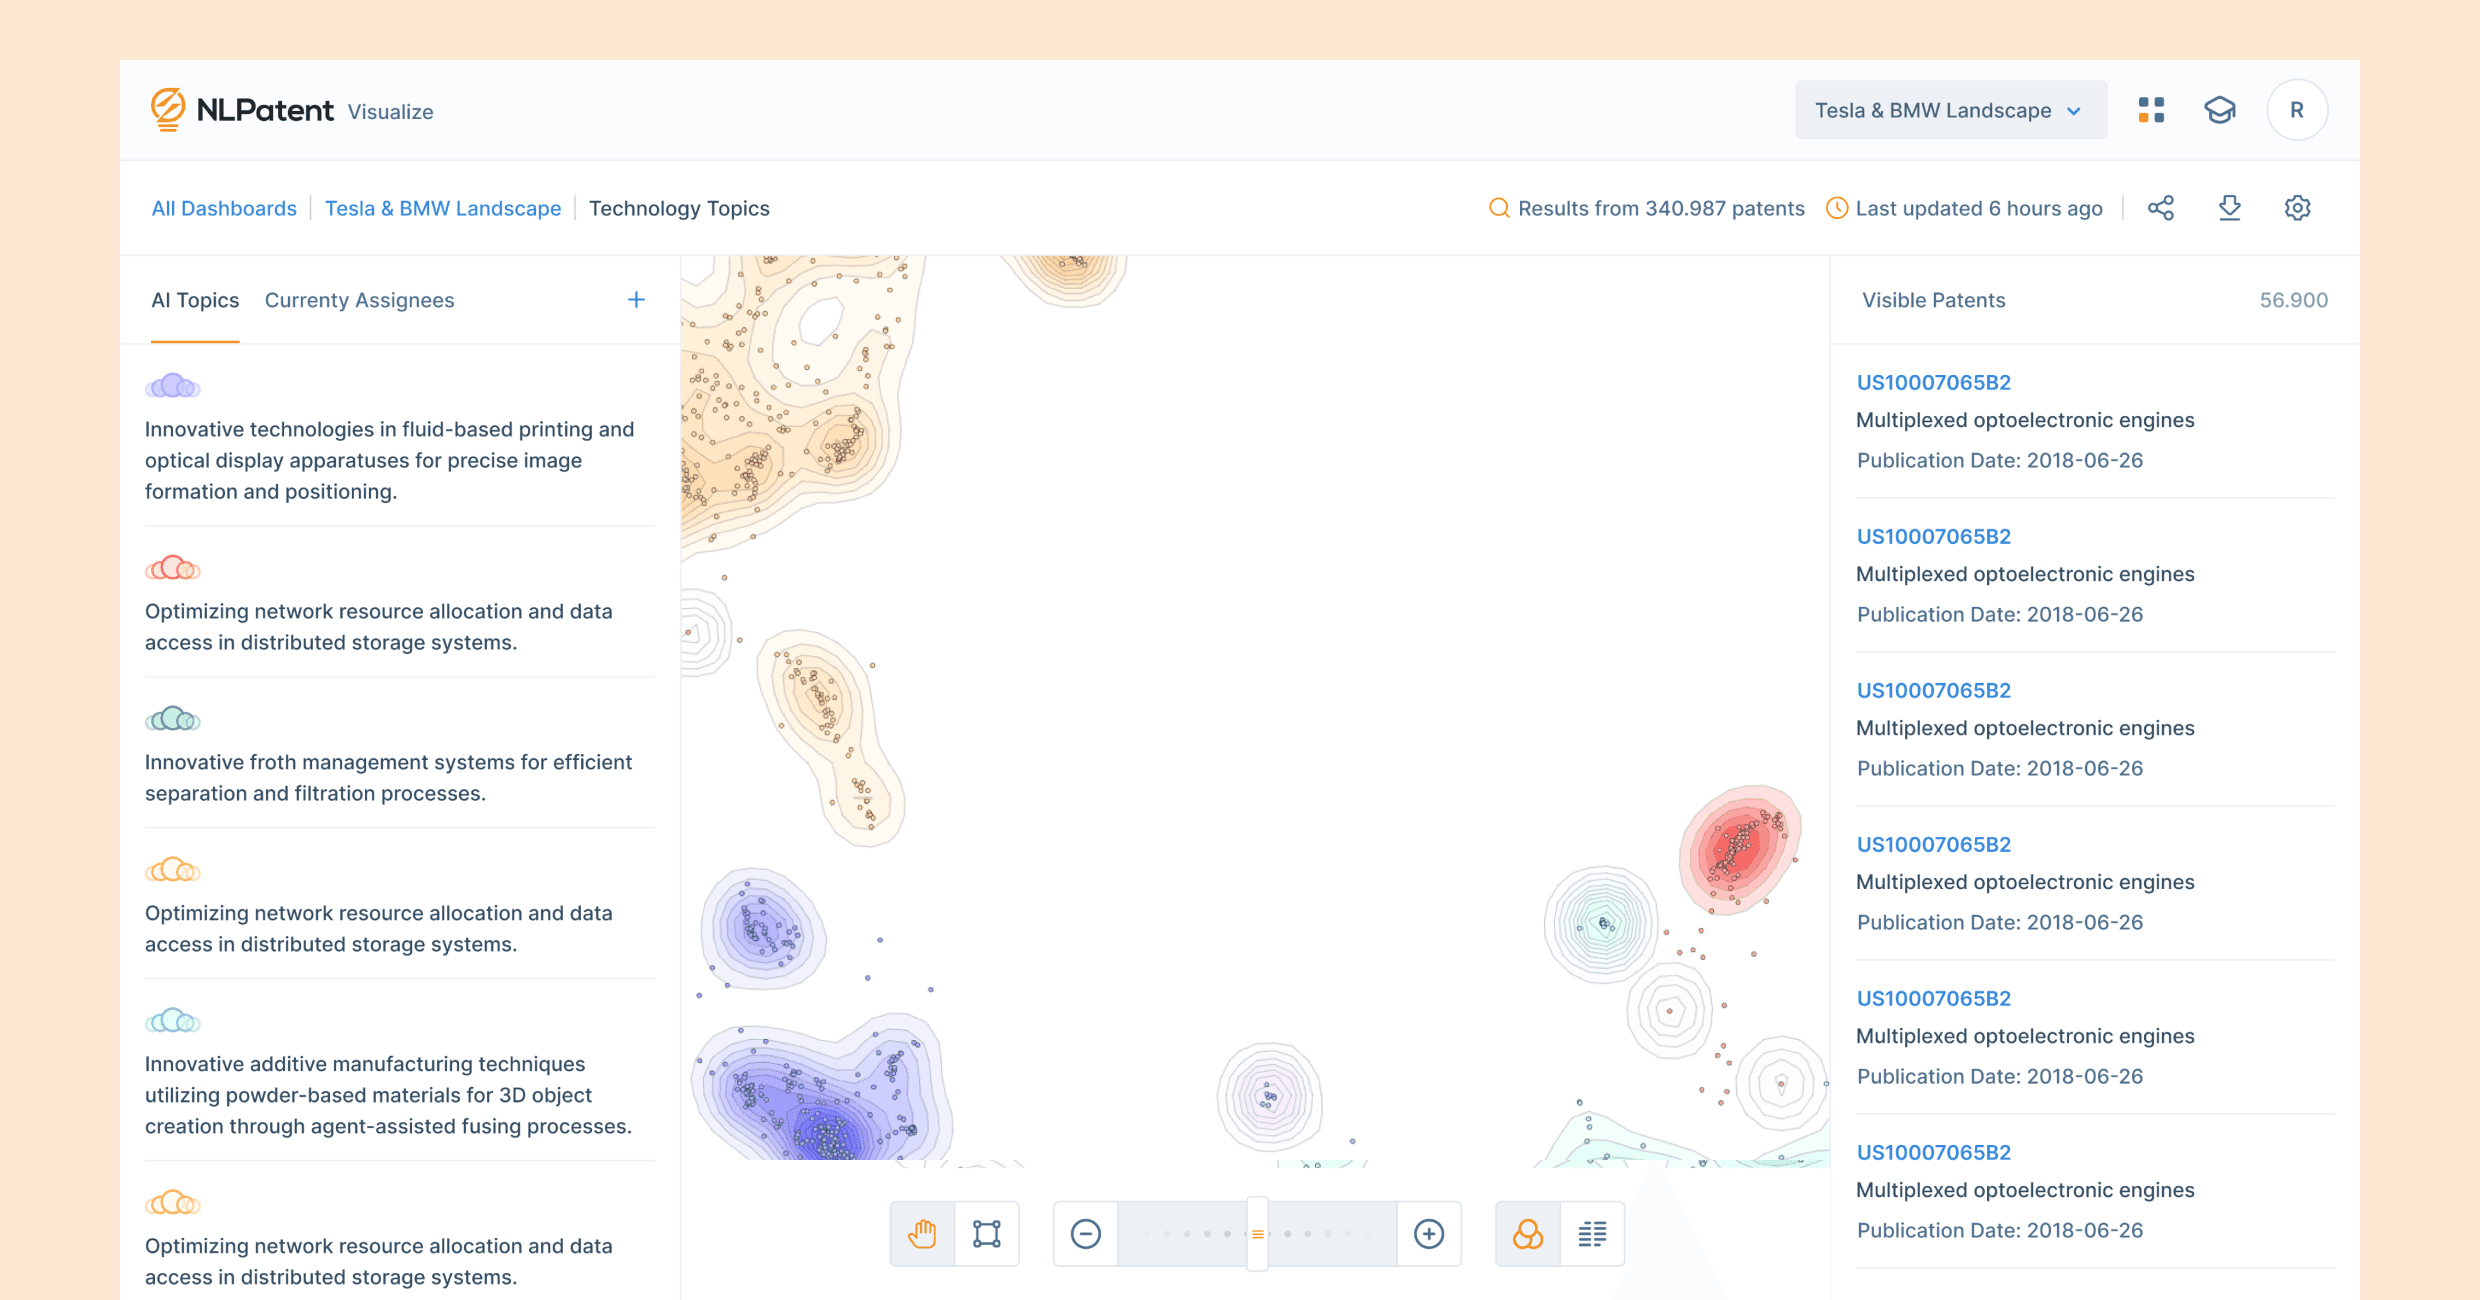This screenshot has height=1300, width=2480.
Task: Open the share options icon
Action: 2161,207
